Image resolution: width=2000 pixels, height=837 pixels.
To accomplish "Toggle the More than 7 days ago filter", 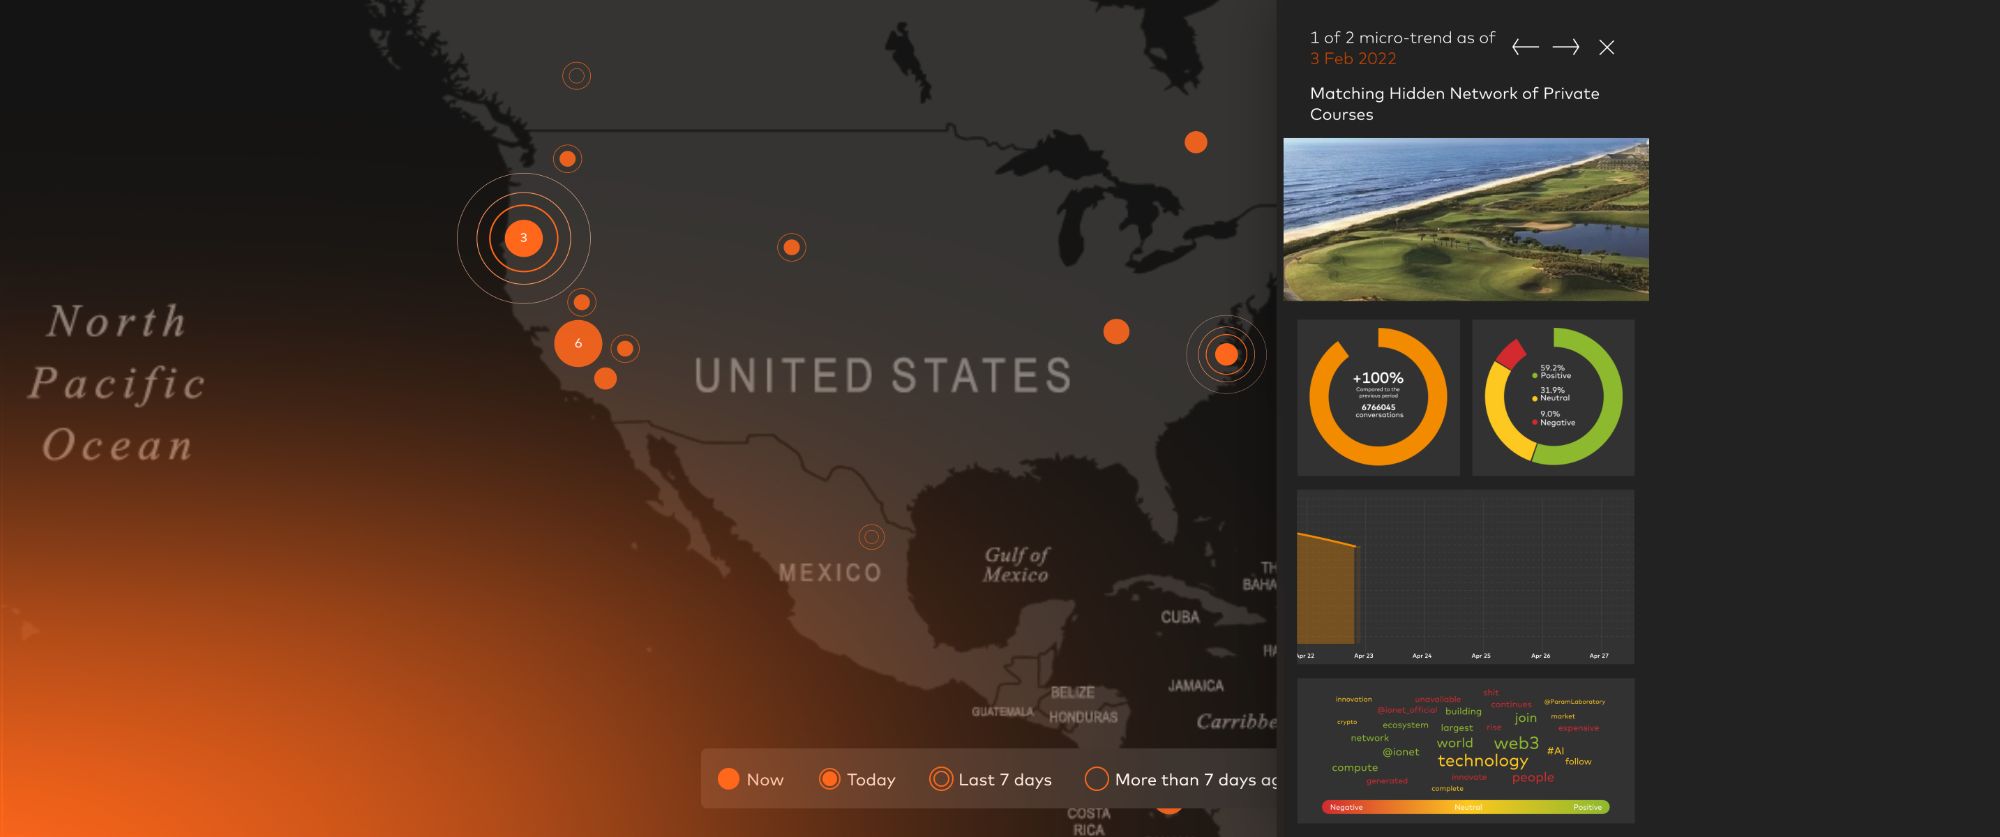I will pyautogui.click(x=1180, y=779).
